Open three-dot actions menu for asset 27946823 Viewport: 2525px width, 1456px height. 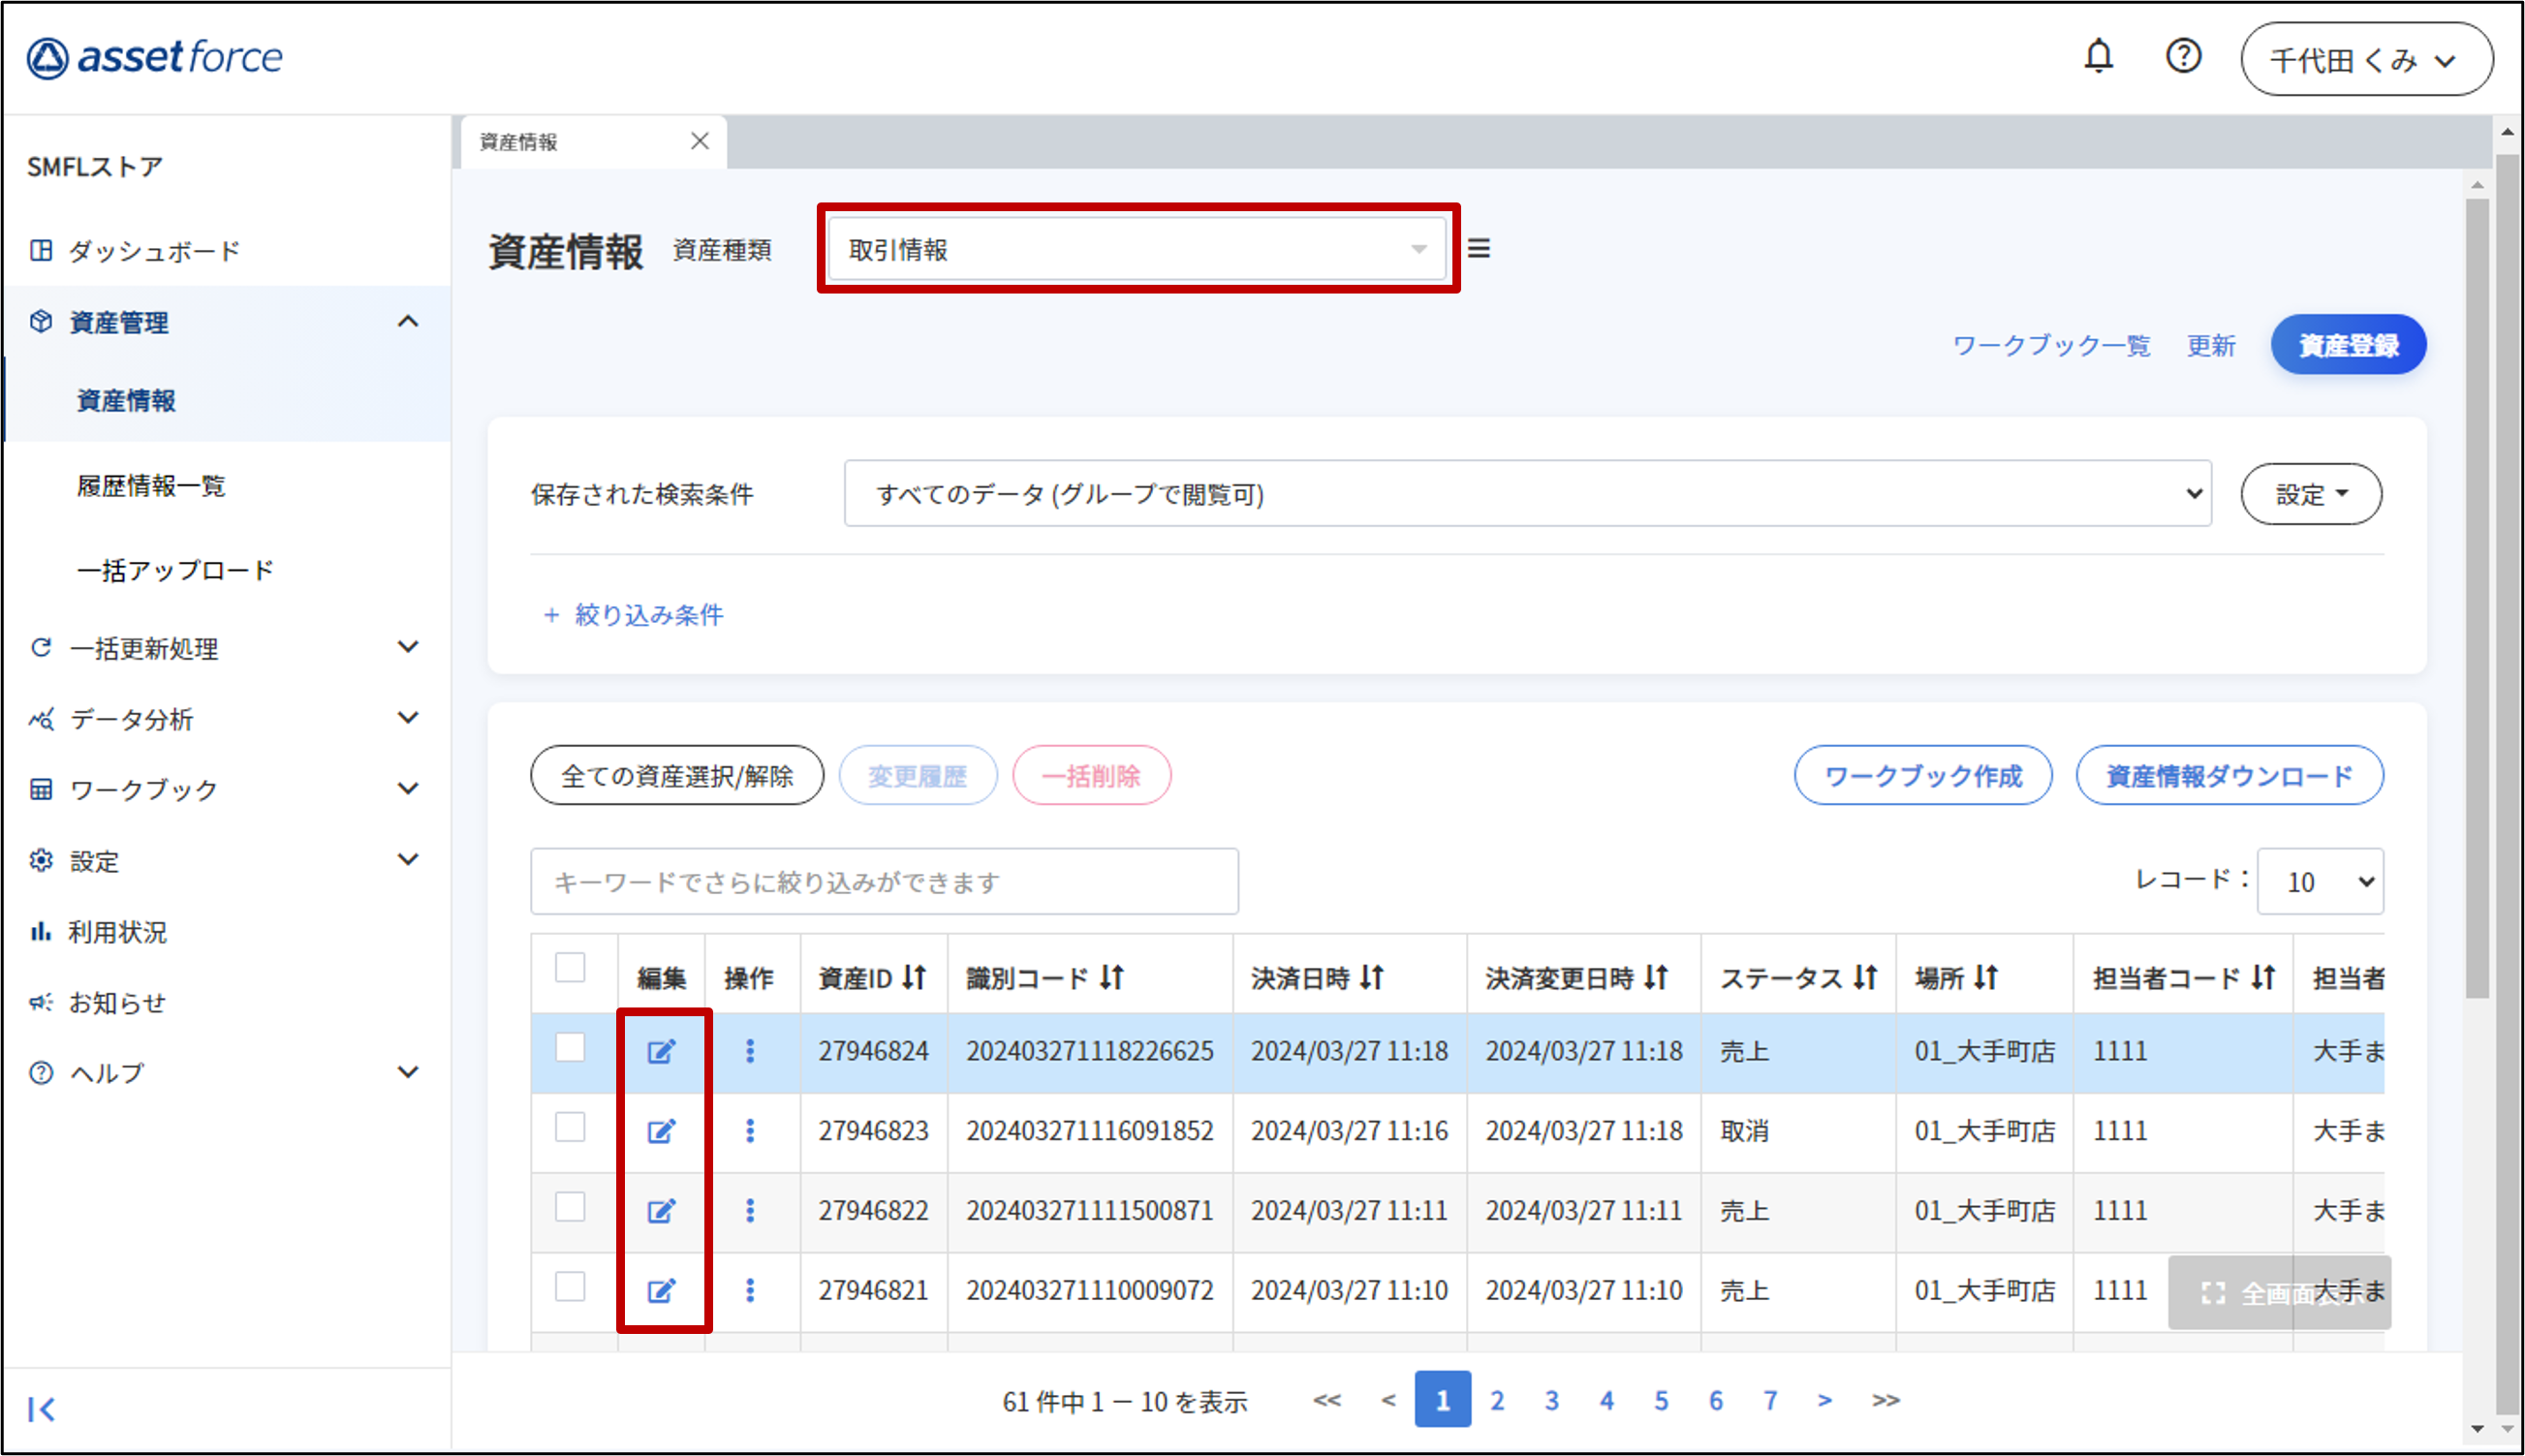[750, 1131]
